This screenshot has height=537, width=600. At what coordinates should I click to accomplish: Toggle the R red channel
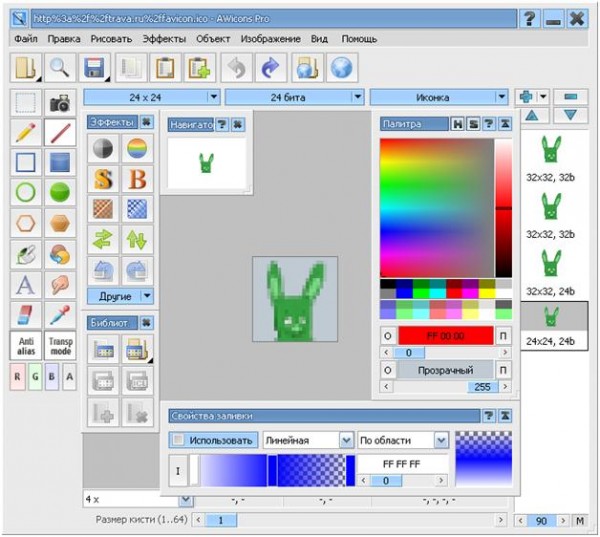tap(18, 377)
